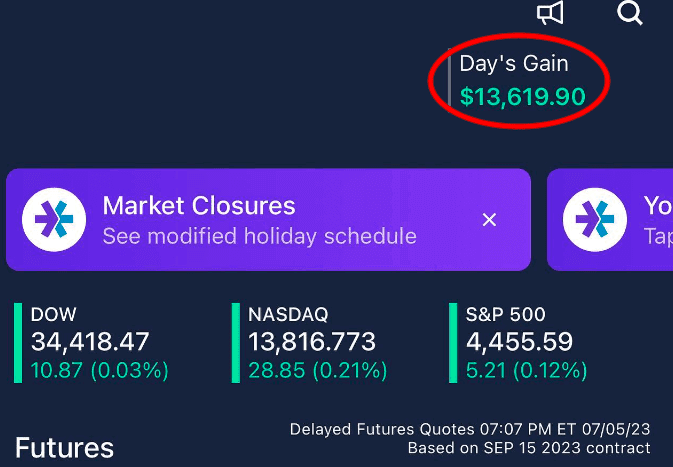
Task: Tap the logo on the partially visible card
Action: pyautogui.click(x=596, y=219)
